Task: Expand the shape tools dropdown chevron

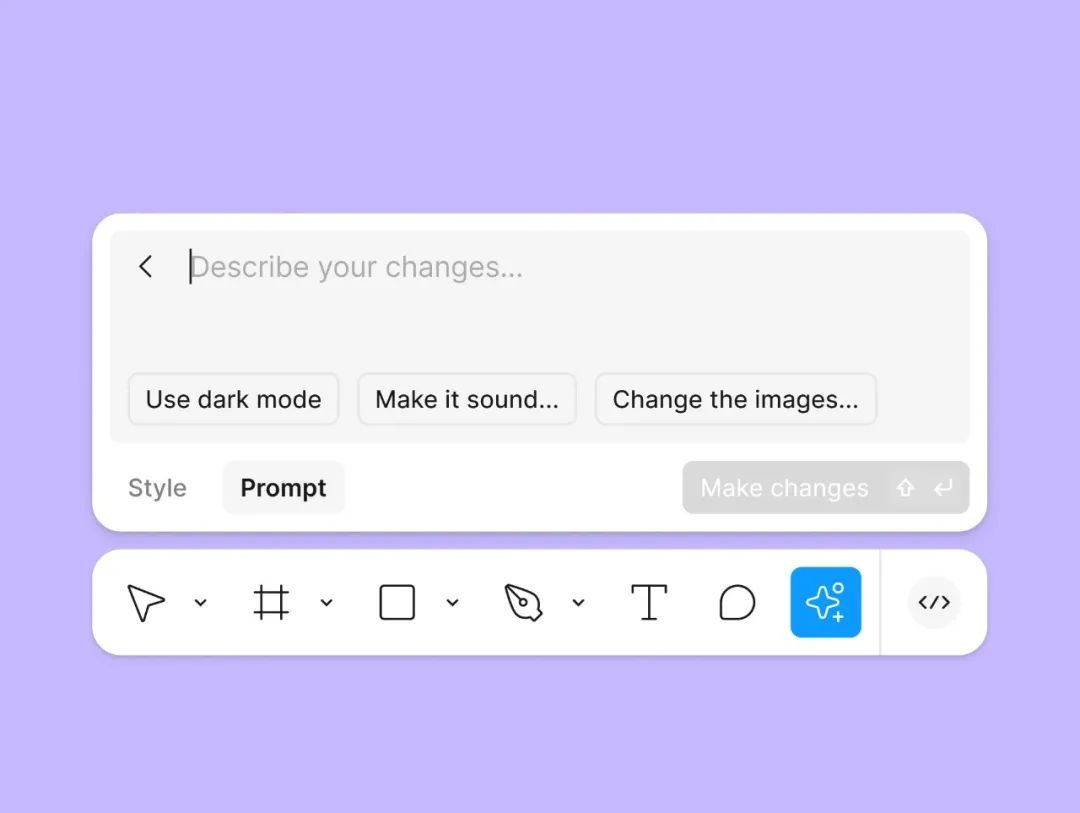Action: pyautogui.click(x=453, y=602)
